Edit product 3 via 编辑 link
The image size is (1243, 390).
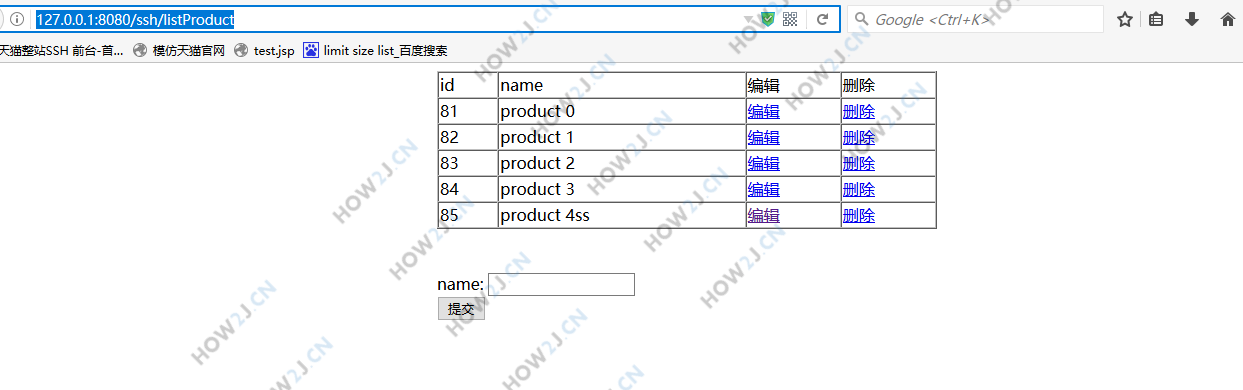tap(764, 190)
